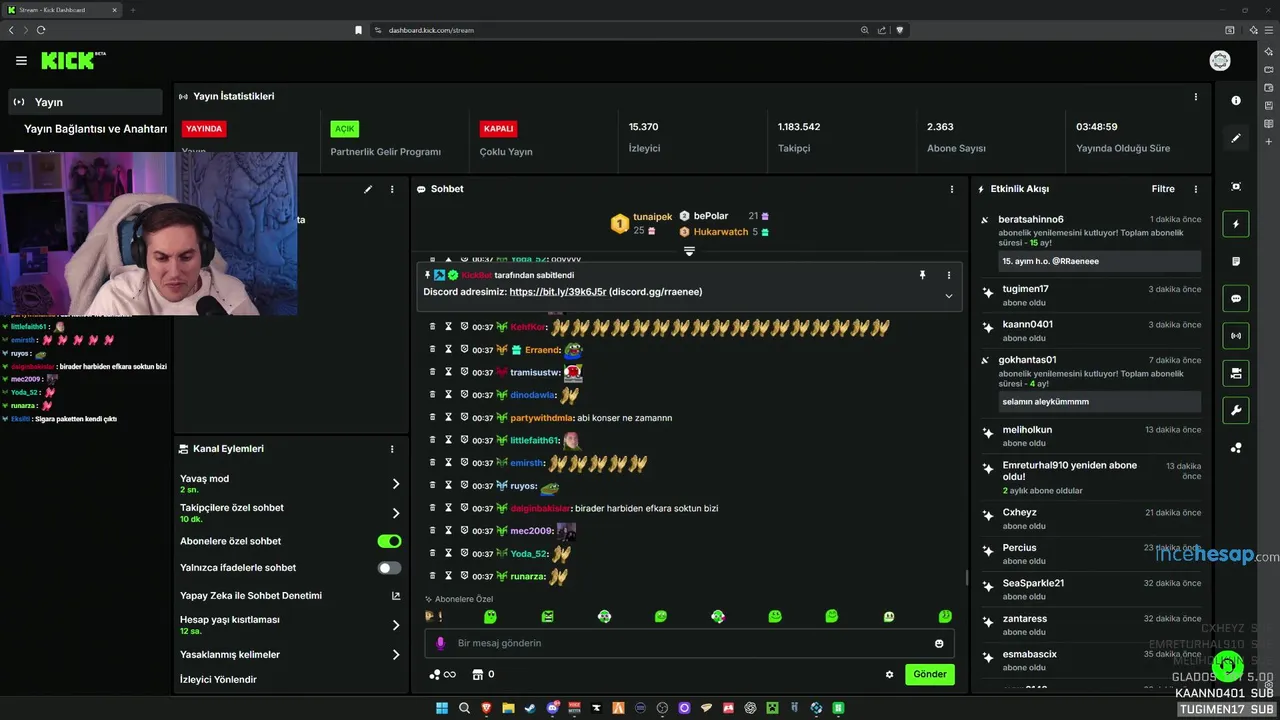
Task: Click the camera icon in right sidebar
Action: pos(1236,373)
